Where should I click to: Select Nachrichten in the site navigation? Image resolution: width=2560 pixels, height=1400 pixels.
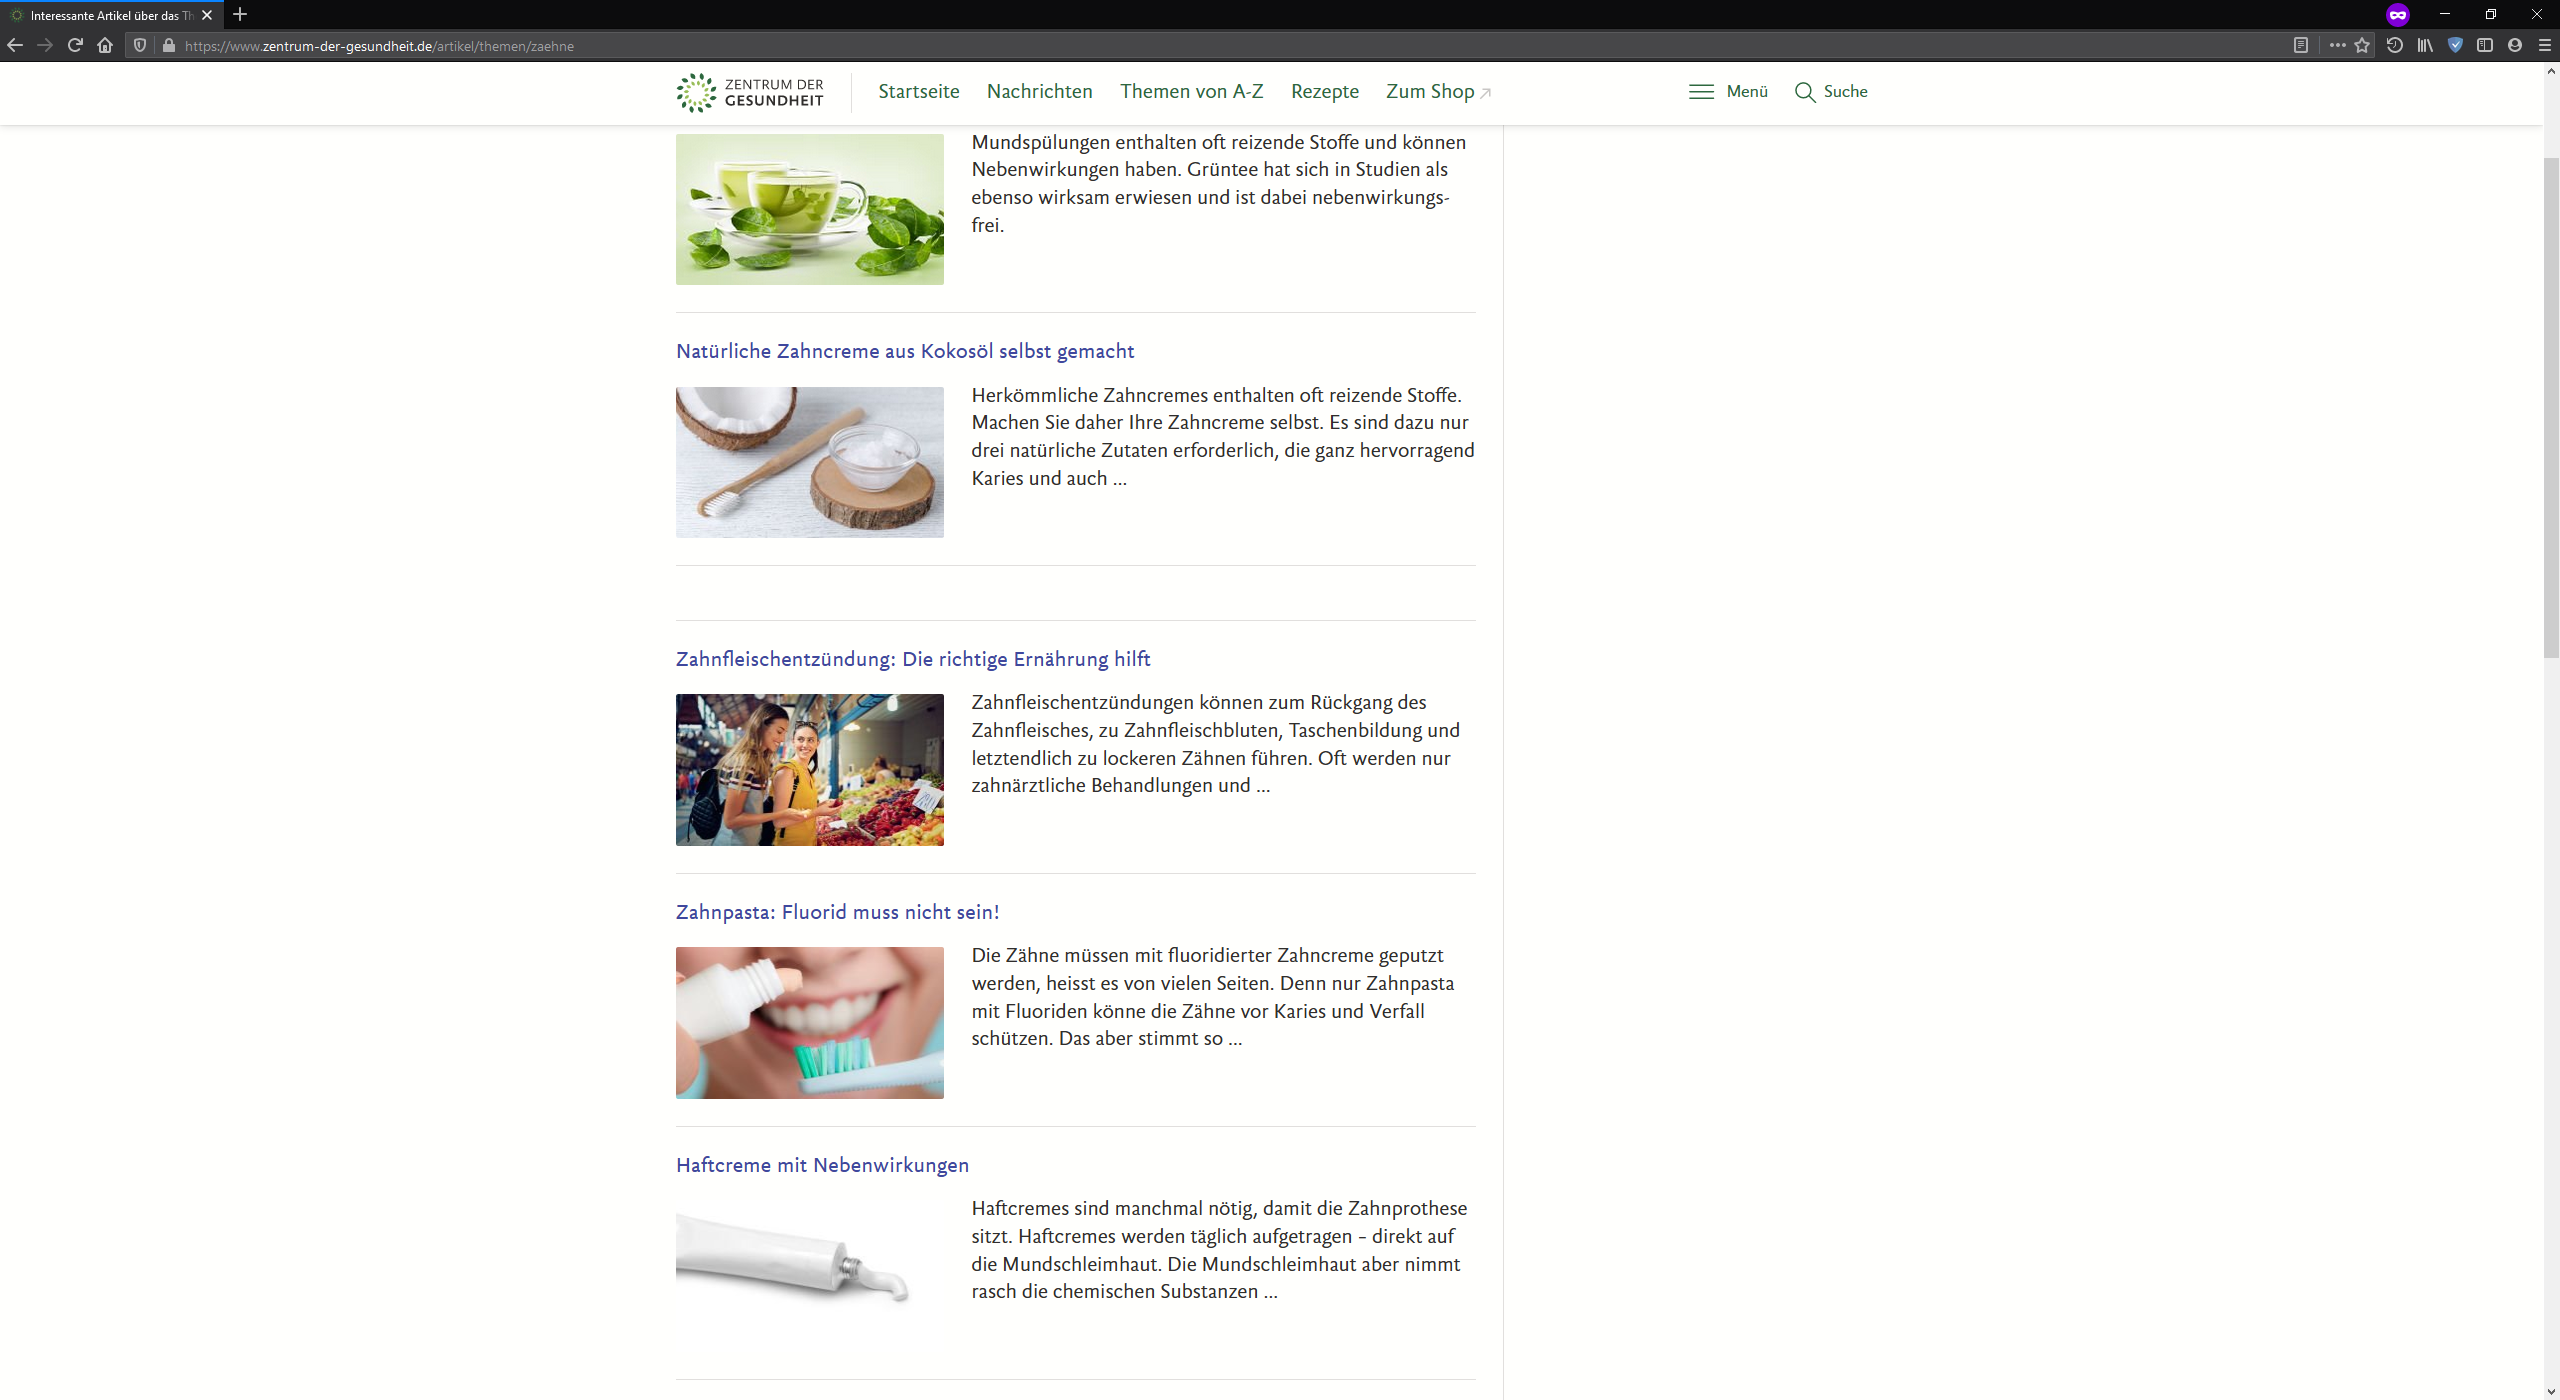1039,91
